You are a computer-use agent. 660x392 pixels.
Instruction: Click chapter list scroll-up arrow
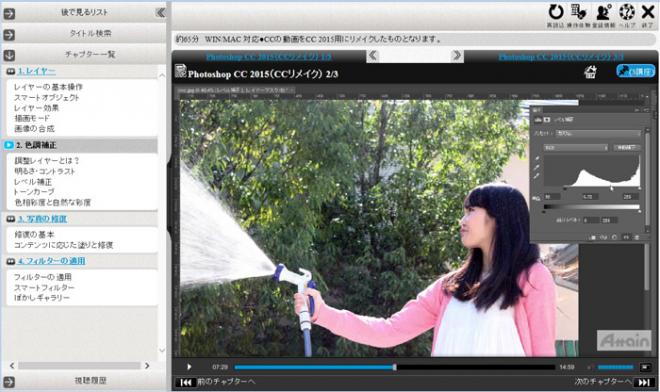click(x=162, y=75)
